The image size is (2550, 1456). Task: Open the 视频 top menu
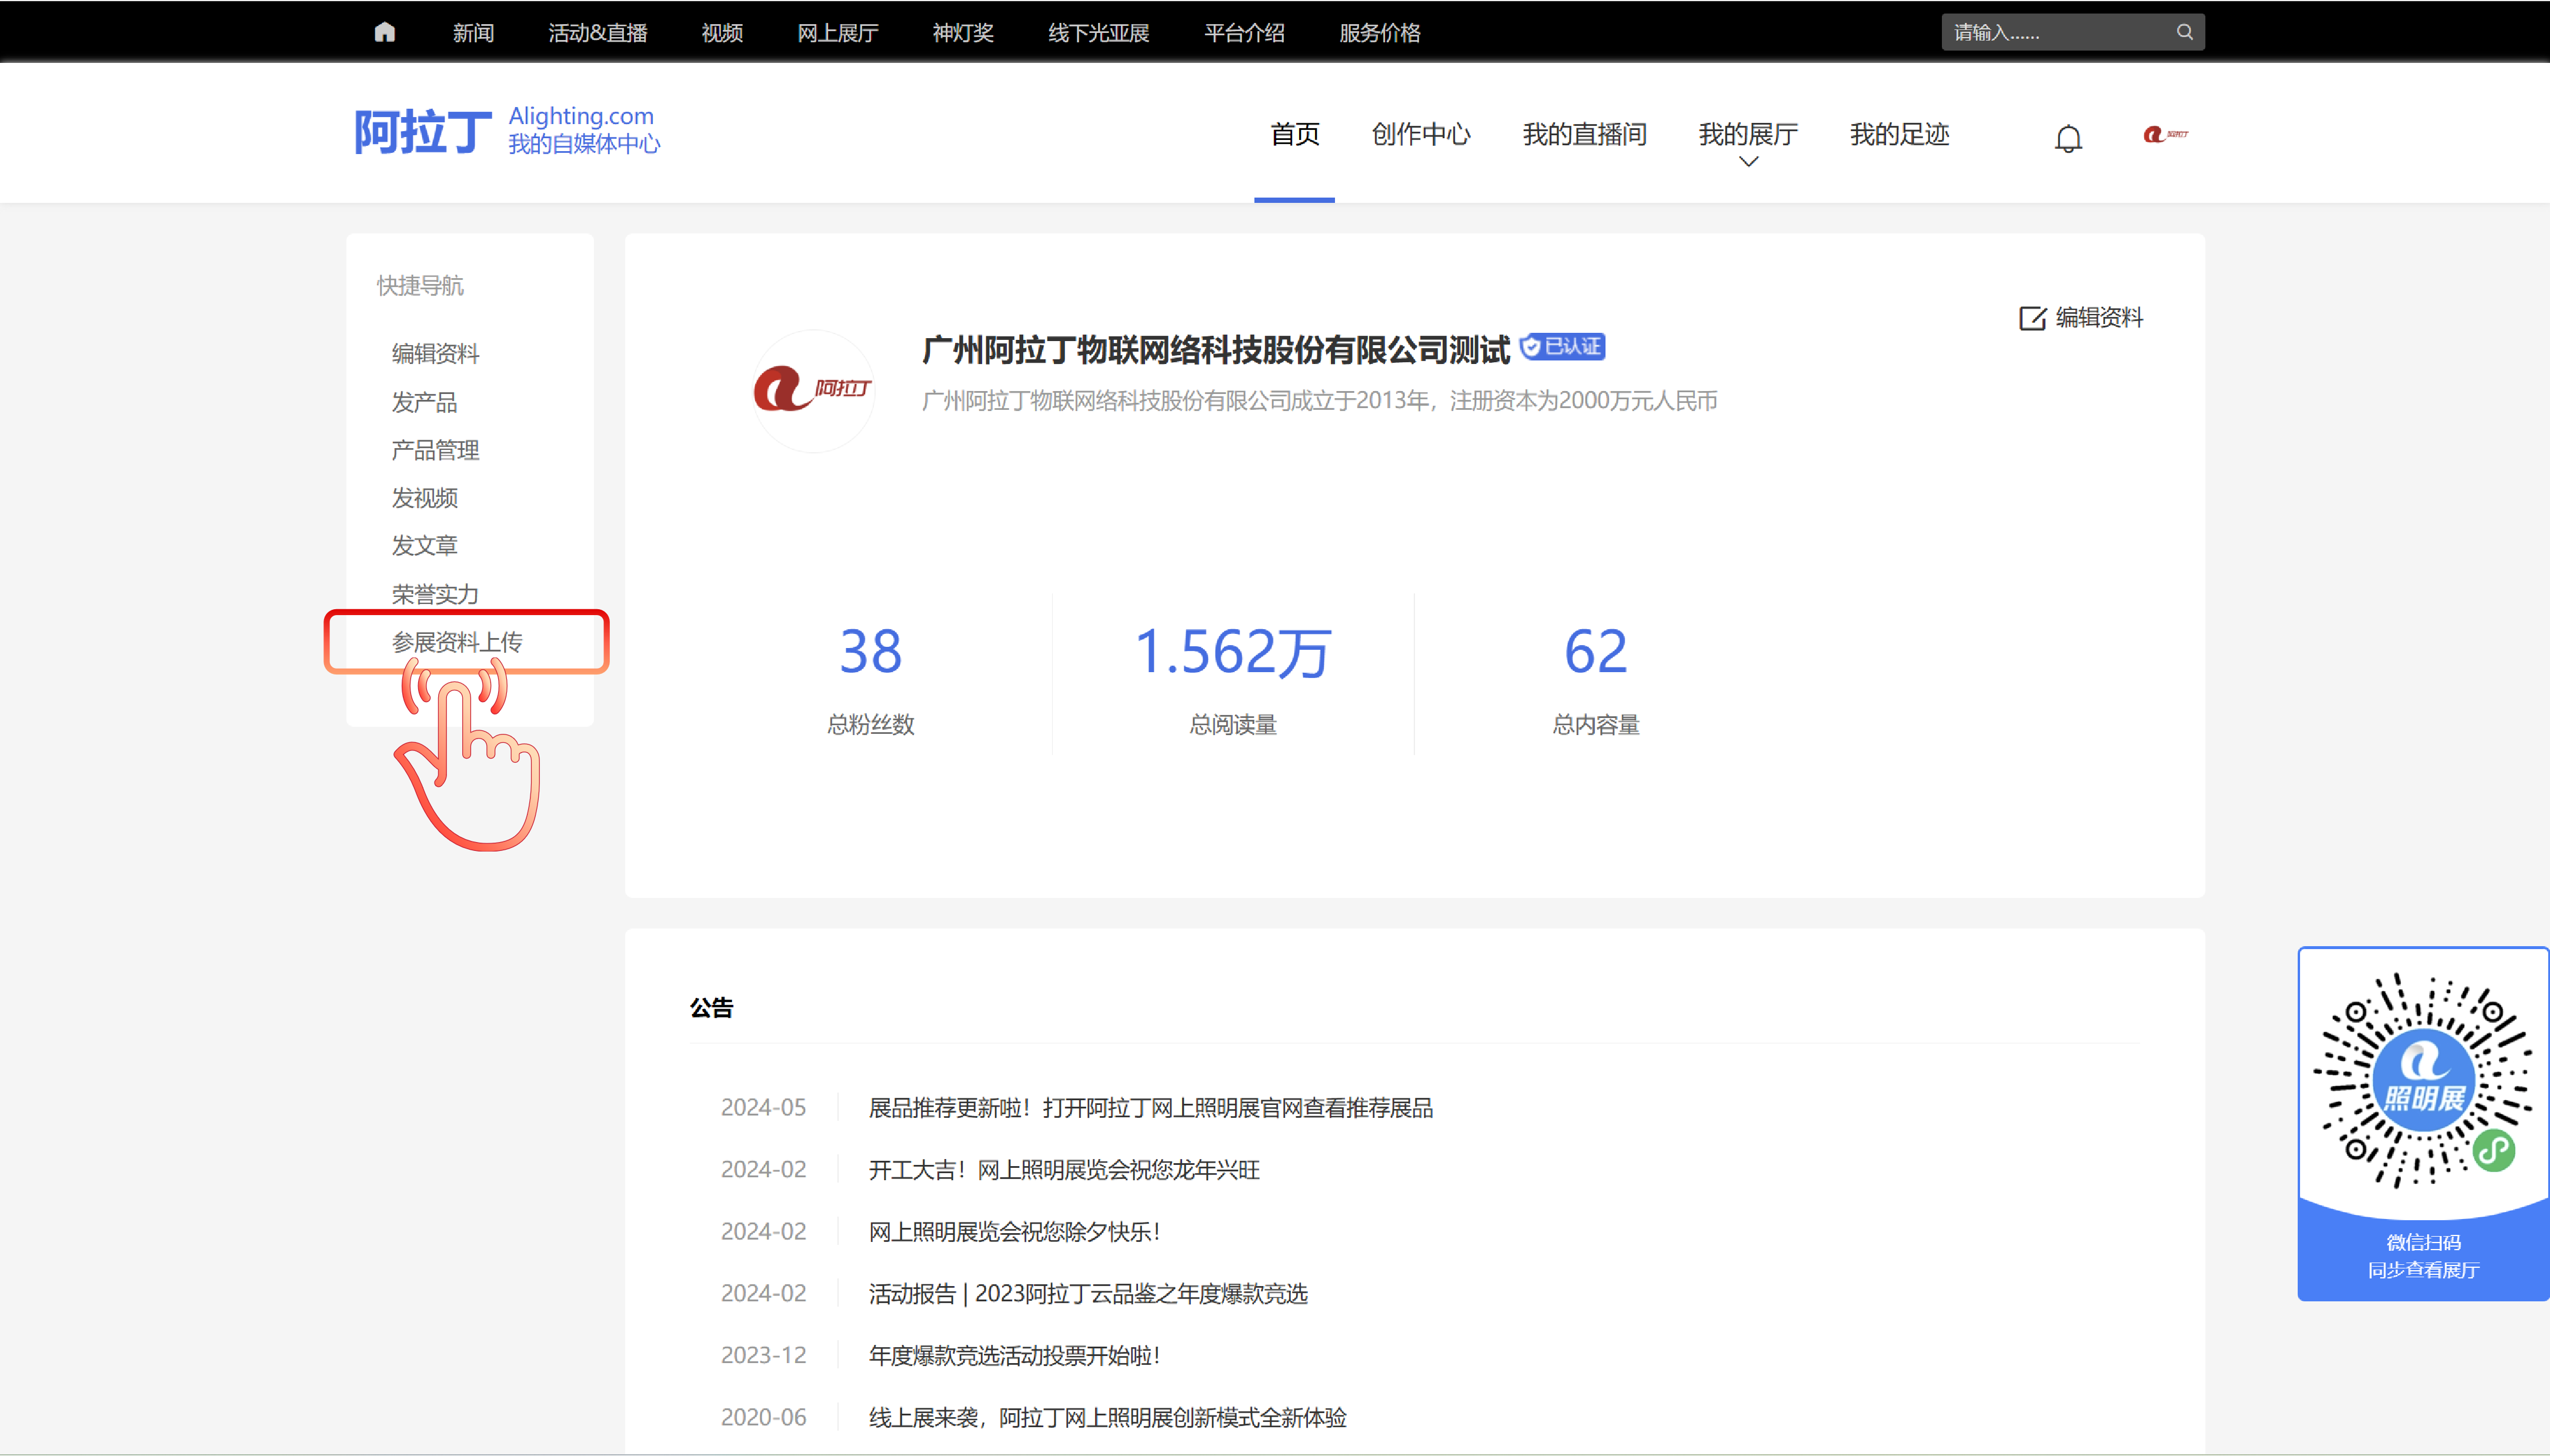click(722, 33)
